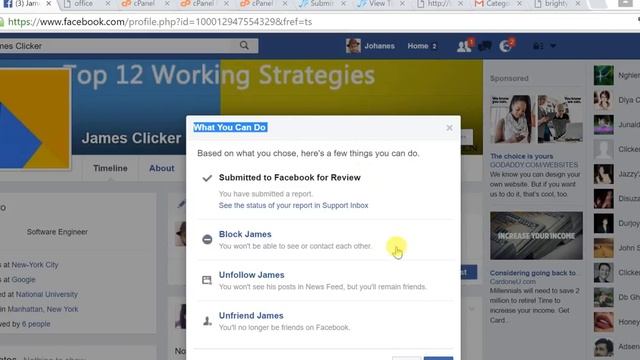Screen dimensions: 640x360
Task: Switch to the Submit browser tab
Action: point(322,4)
